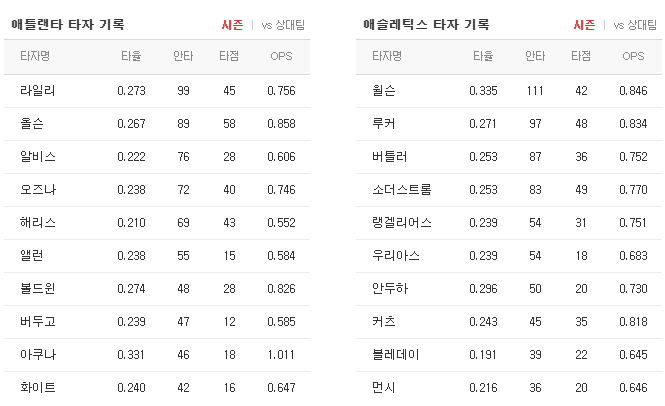Click on batter 커츠
The image size is (665, 406).
click(x=384, y=321)
